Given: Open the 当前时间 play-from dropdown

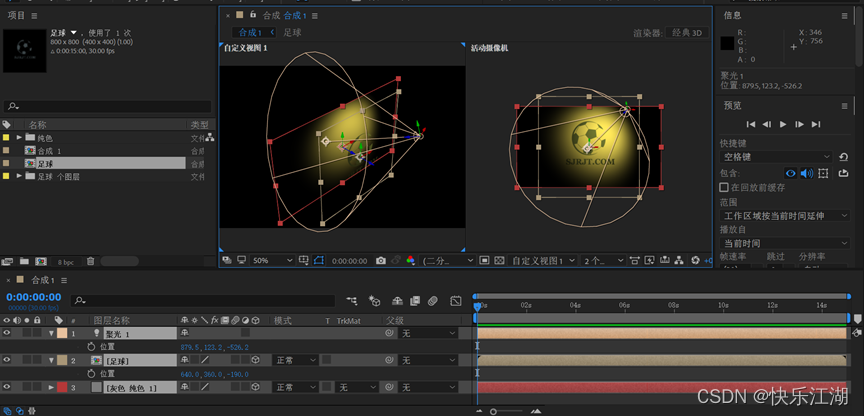Looking at the screenshot, I should (785, 243).
